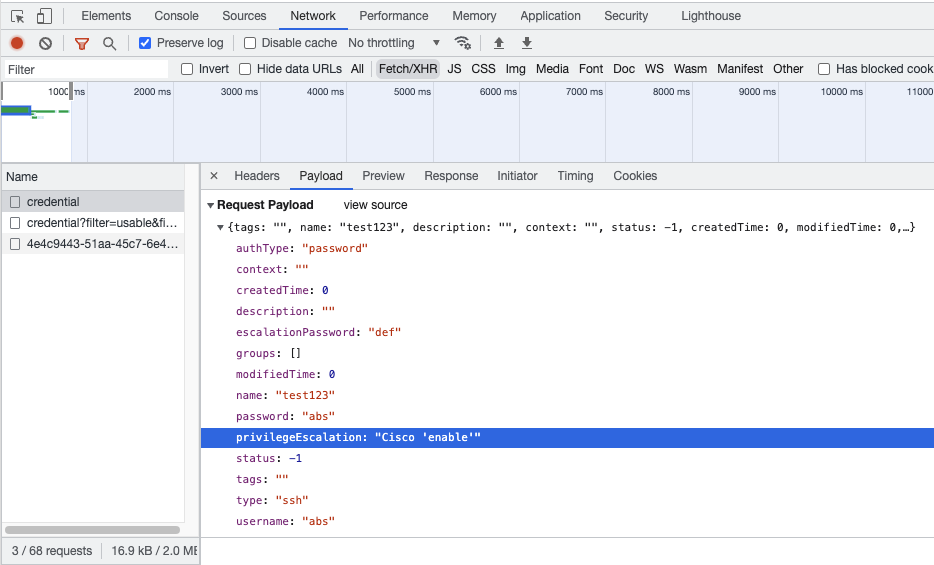
Task: Open network conditions wifi-gear icon
Action: point(462,43)
